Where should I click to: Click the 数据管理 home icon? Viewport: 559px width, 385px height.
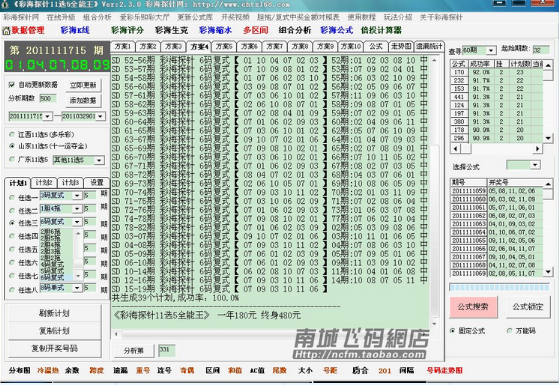[6, 31]
